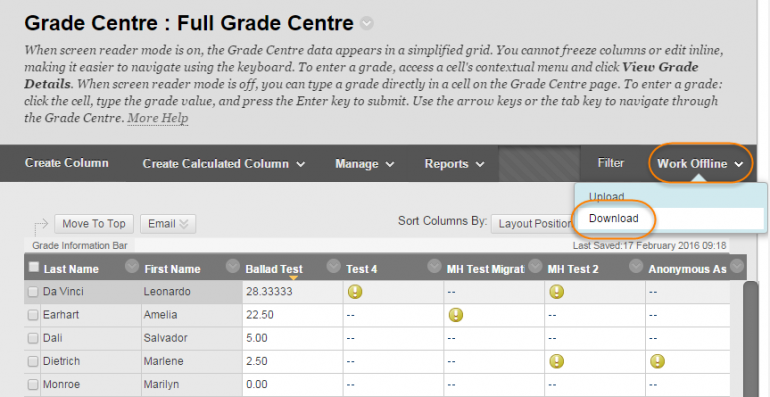770x397 pixels.
Task: Click the Move To Top button
Action: point(94,224)
